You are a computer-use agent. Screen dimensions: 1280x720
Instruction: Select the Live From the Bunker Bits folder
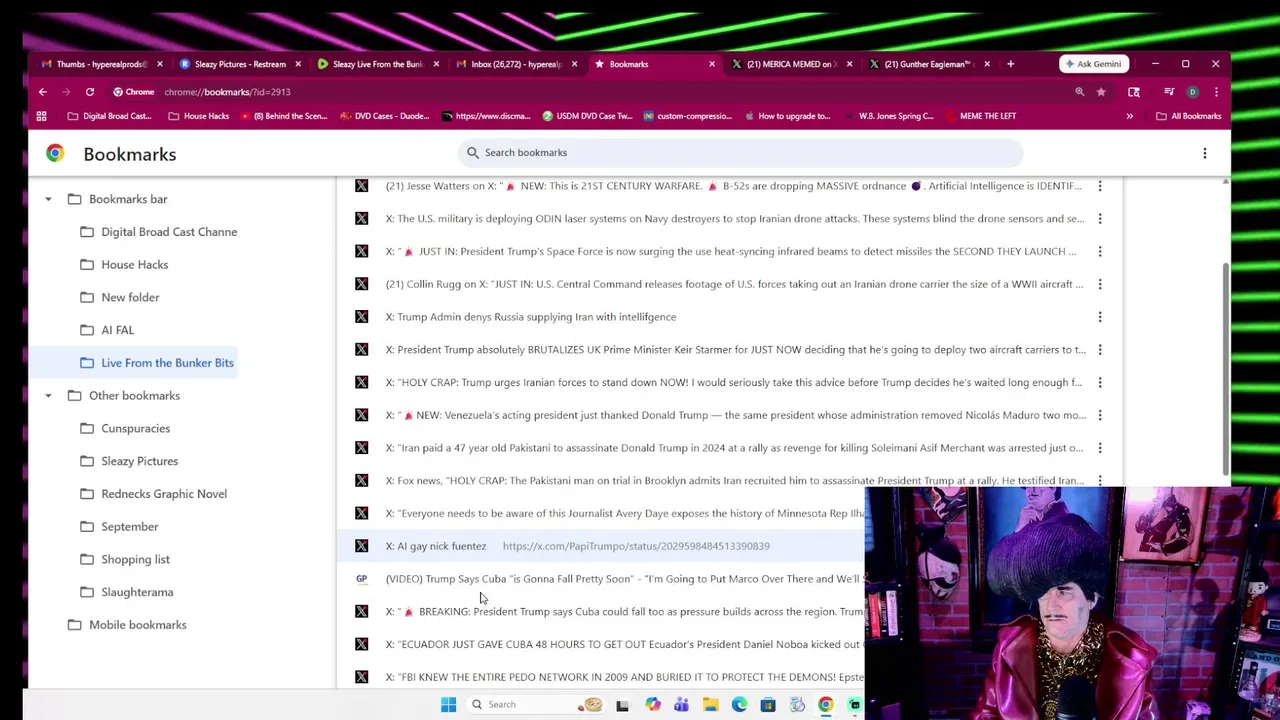(x=157, y=363)
